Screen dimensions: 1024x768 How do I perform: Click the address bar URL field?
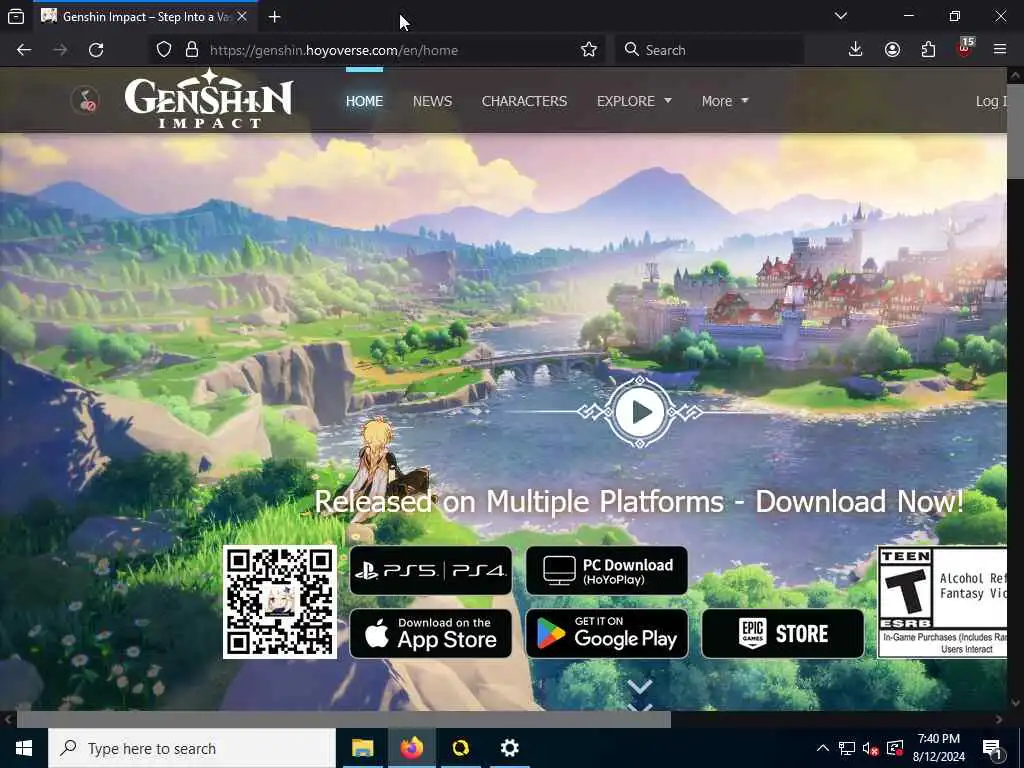pos(392,50)
